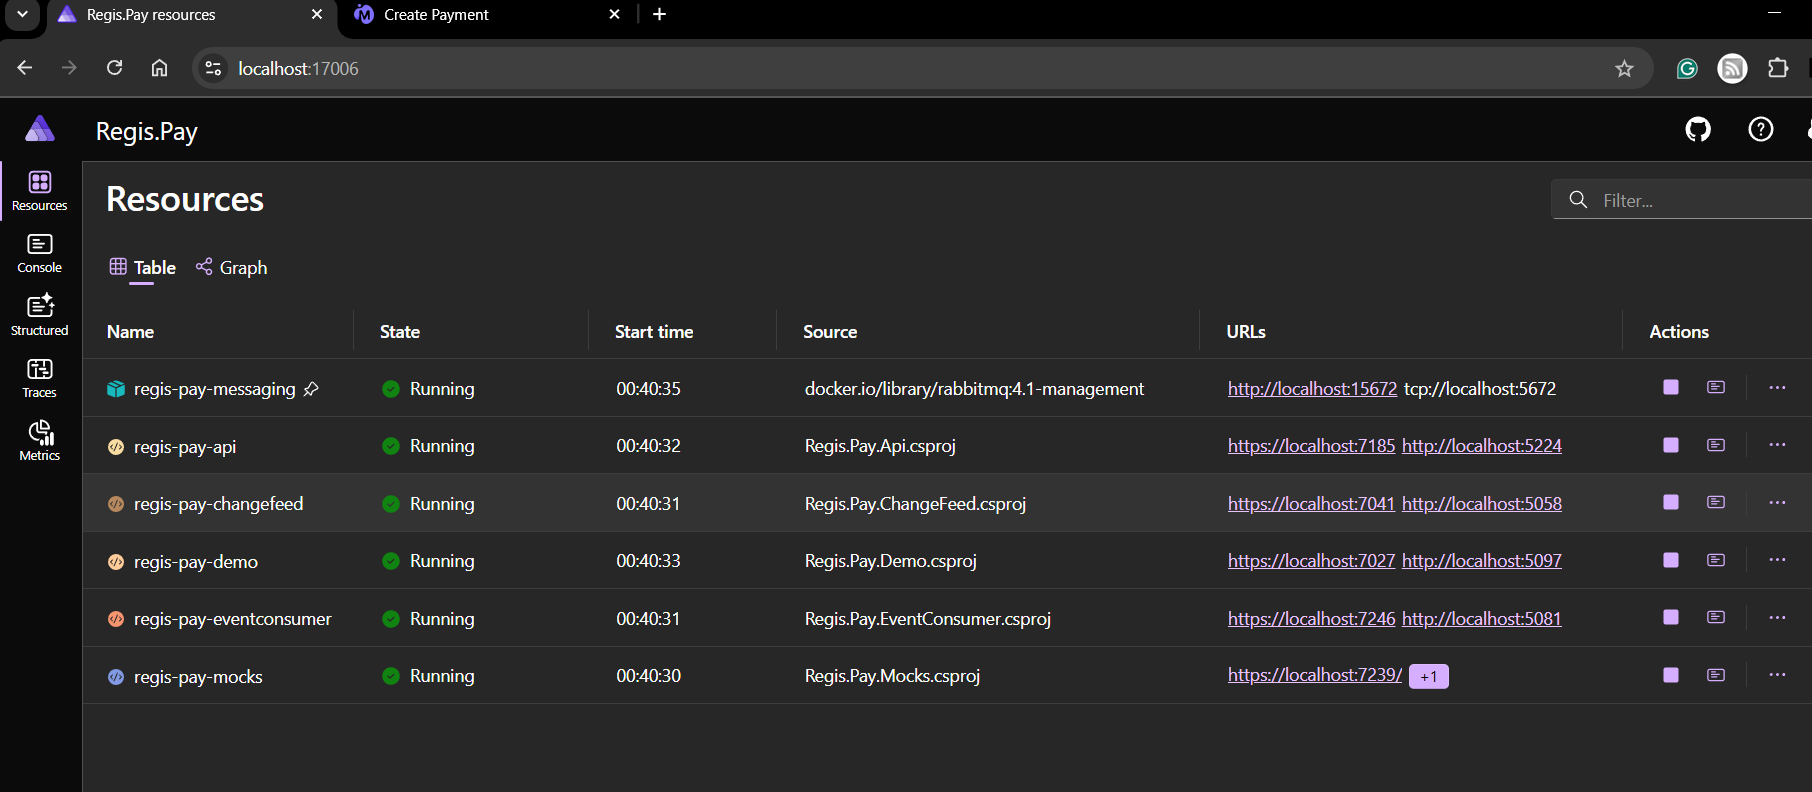The height and width of the screenshot is (792, 1812).
Task: Open link https://localhost:7239/
Action: coord(1315,675)
